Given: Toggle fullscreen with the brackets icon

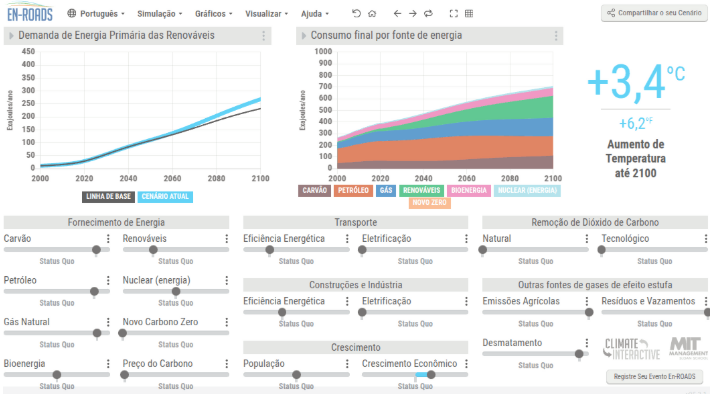Looking at the screenshot, I should (453, 14).
